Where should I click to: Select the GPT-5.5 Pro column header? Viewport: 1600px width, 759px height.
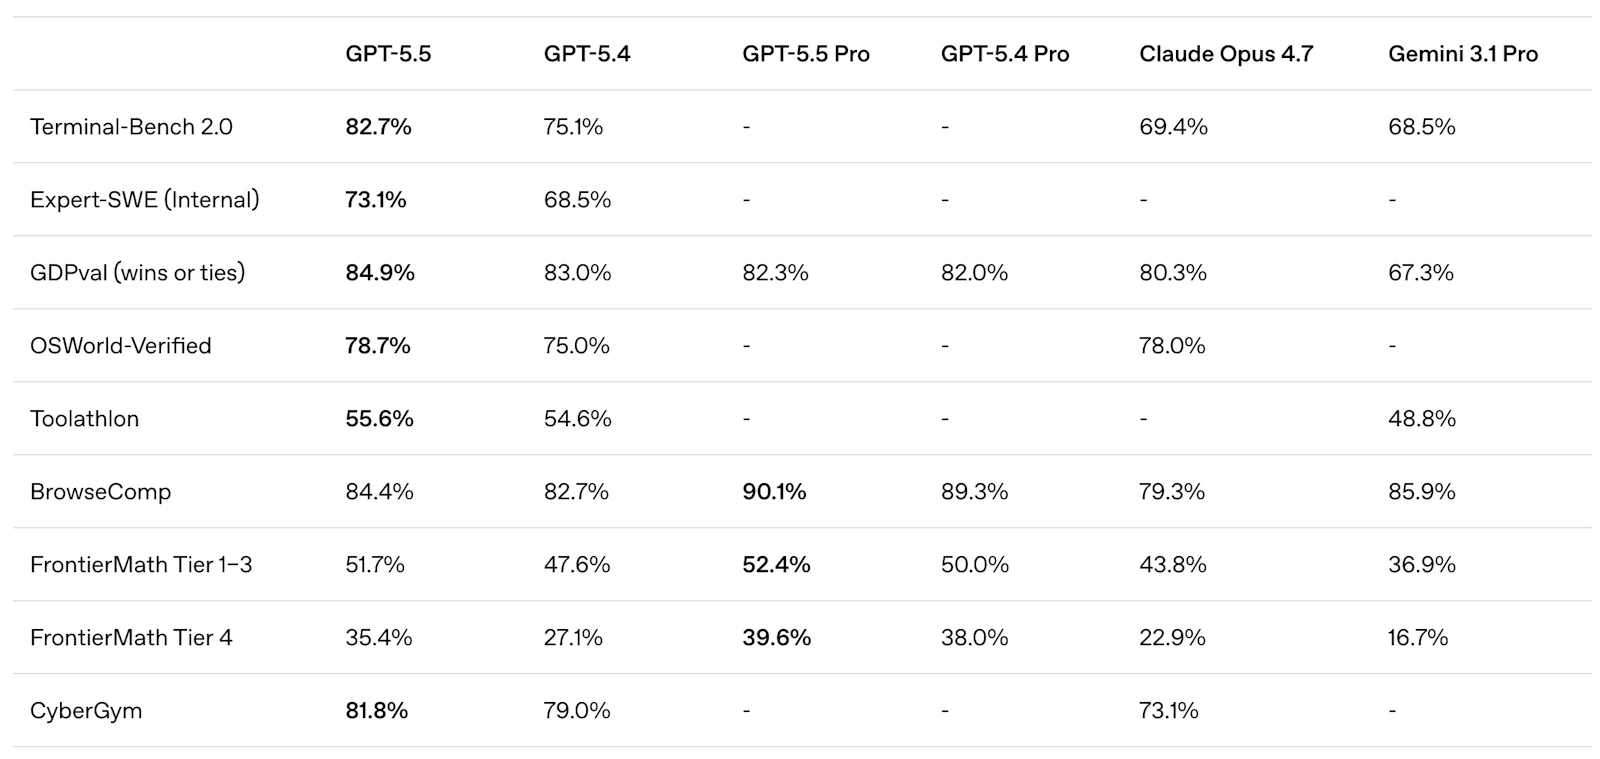pyautogui.click(x=806, y=54)
